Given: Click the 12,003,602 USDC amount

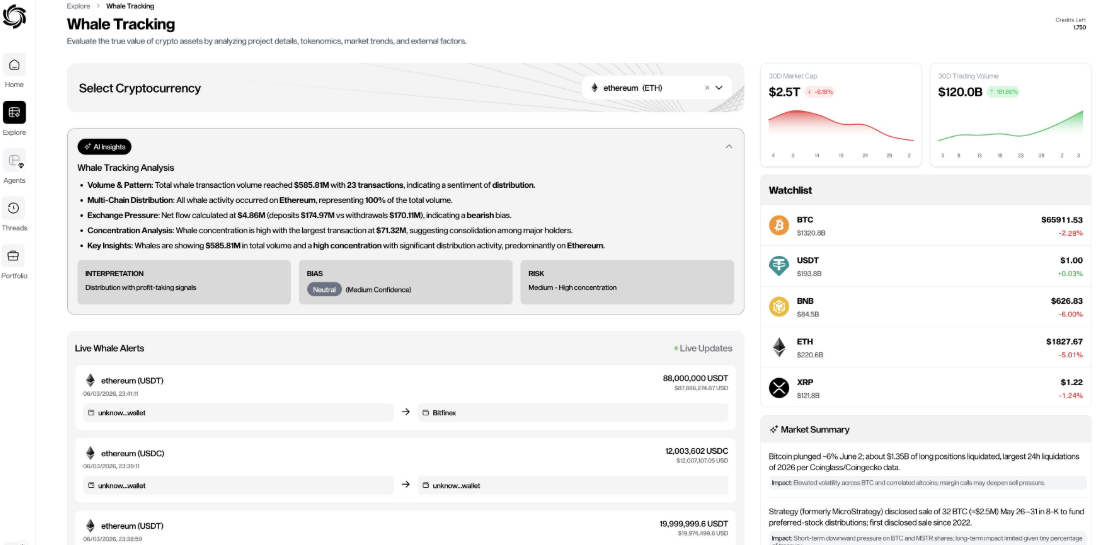Looking at the screenshot, I should coord(697,451).
